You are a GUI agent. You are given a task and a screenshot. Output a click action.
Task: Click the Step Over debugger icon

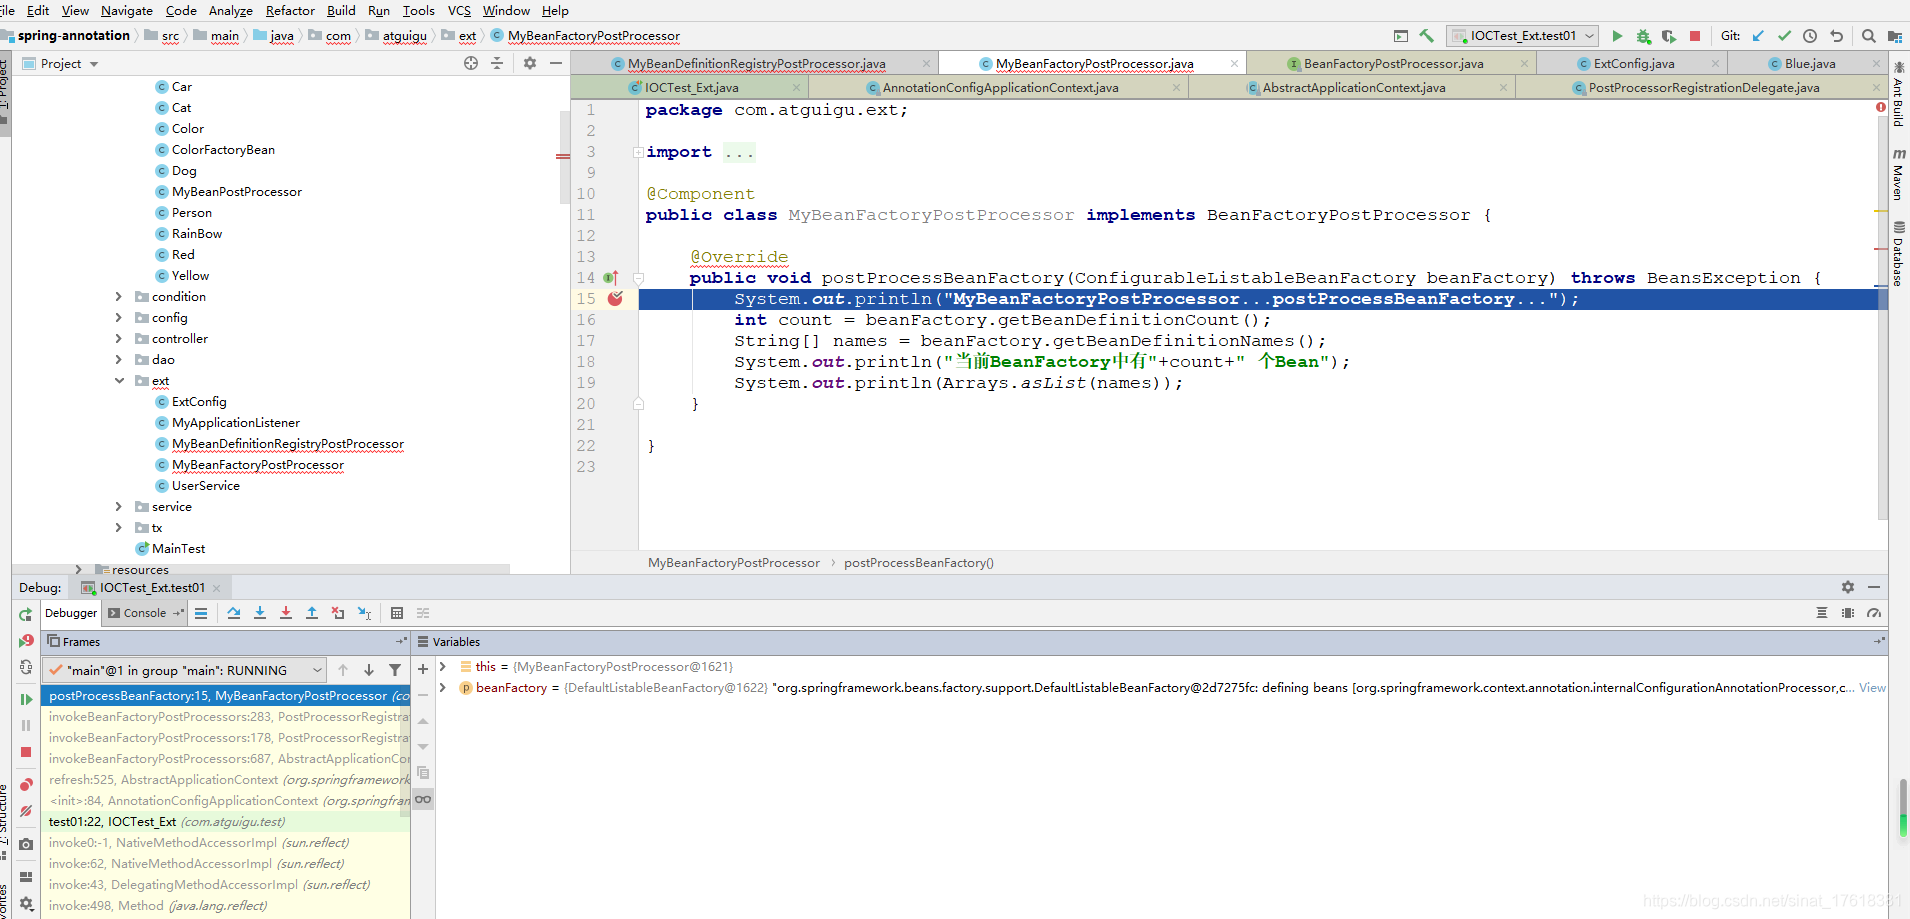coord(234,613)
